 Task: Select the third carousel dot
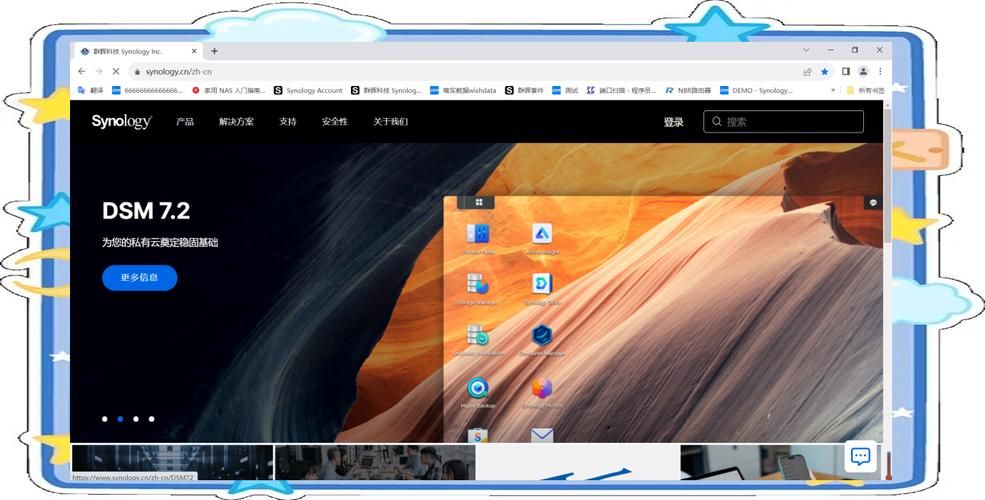[136, 419]
